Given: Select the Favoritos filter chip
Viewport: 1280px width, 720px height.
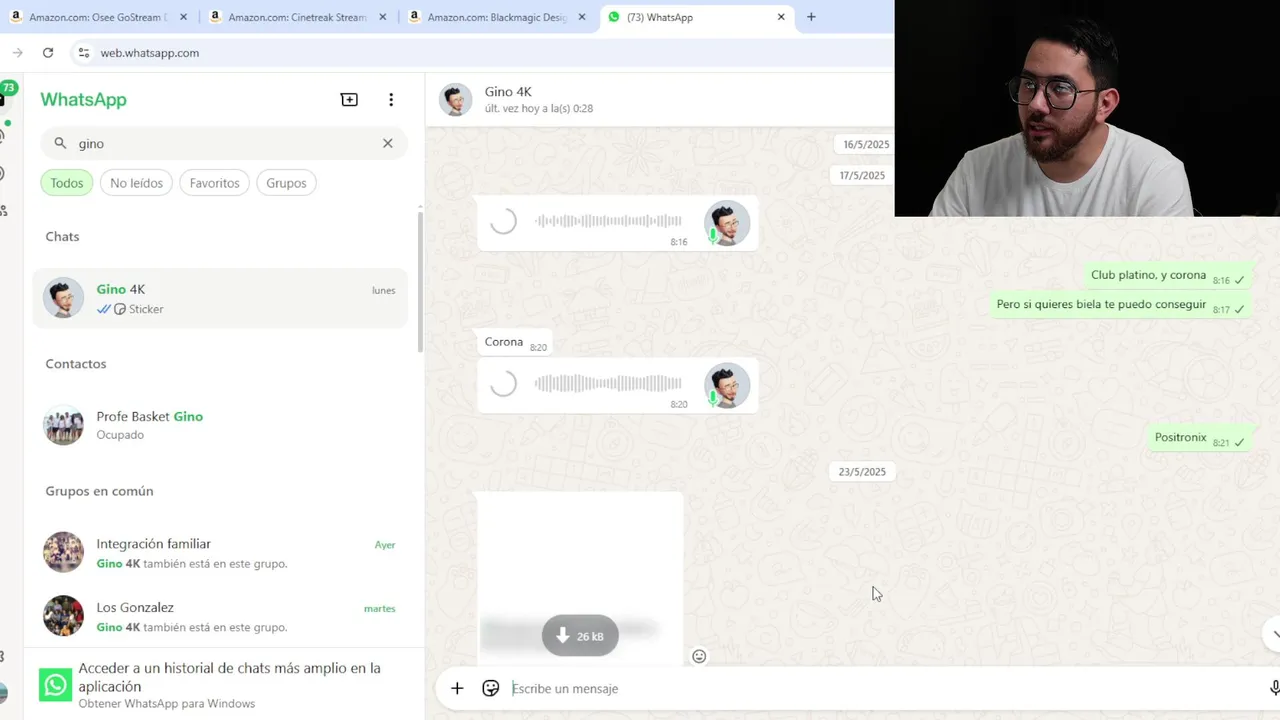Looking at the screenshot, I should click(214, 183).
